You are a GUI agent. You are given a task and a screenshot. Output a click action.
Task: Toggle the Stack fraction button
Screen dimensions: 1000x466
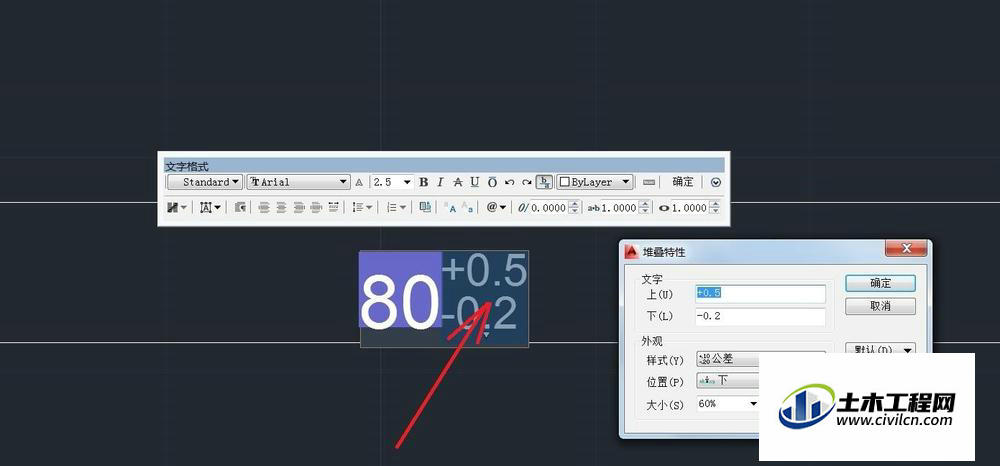coord(544,182)
